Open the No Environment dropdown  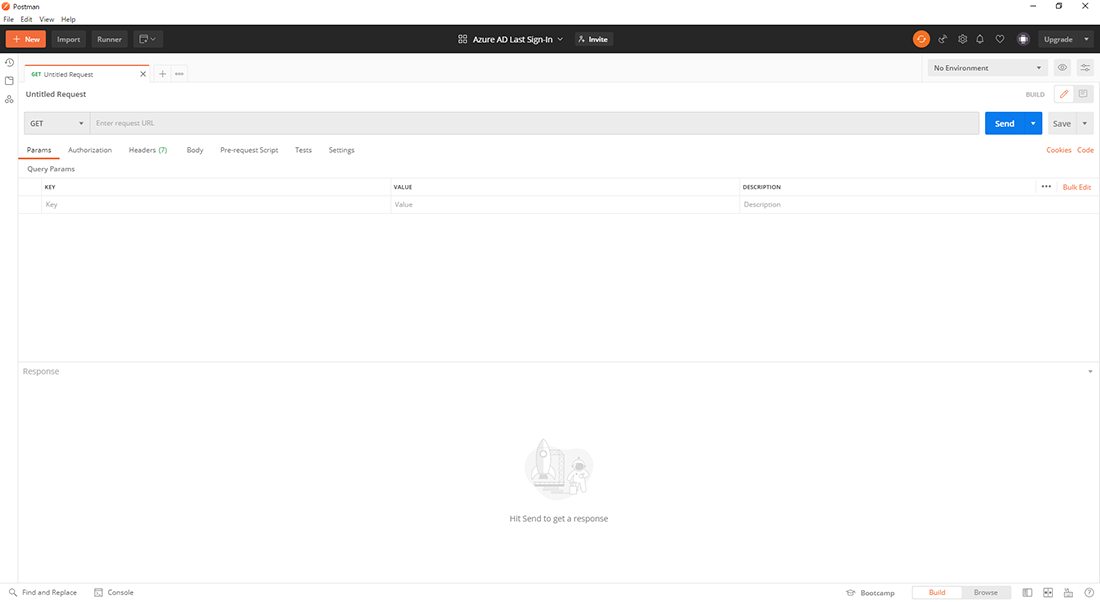click(988, 68)
